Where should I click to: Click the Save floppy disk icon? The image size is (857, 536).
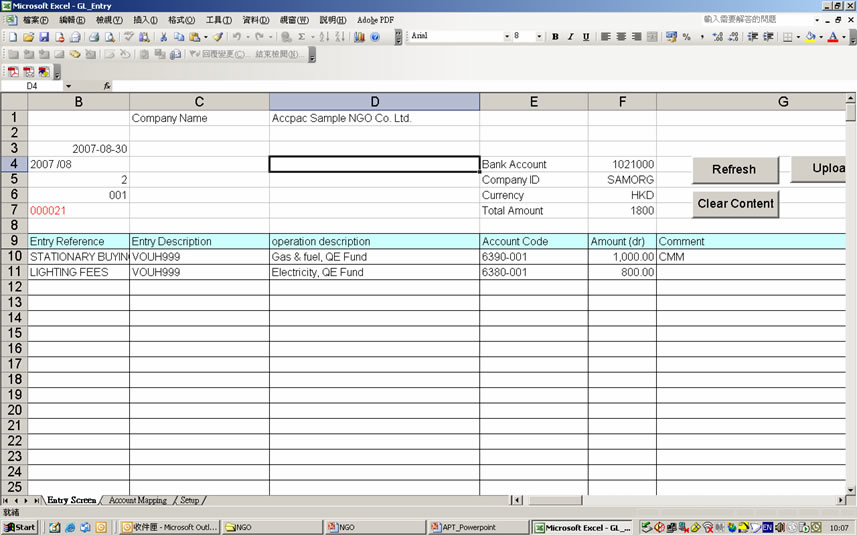44,37
